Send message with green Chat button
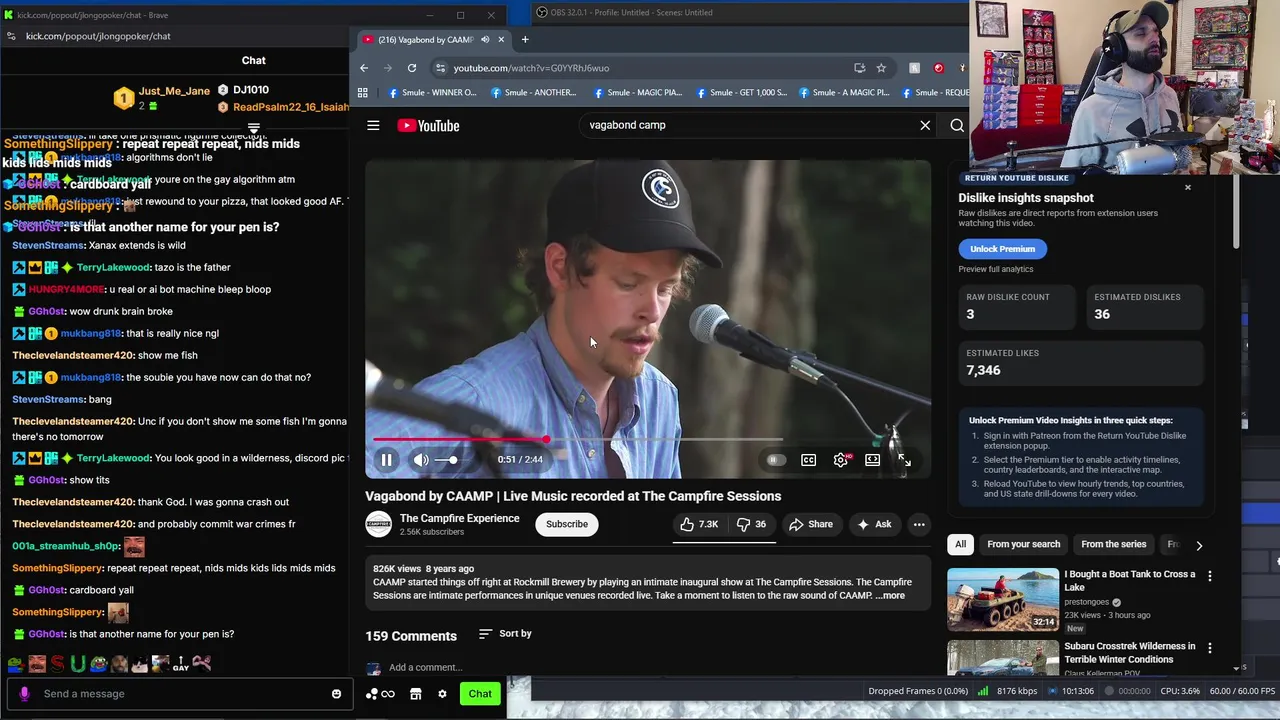Image resolution: width=1280 pixels, height=720 pixels. [x=480, y=694]
